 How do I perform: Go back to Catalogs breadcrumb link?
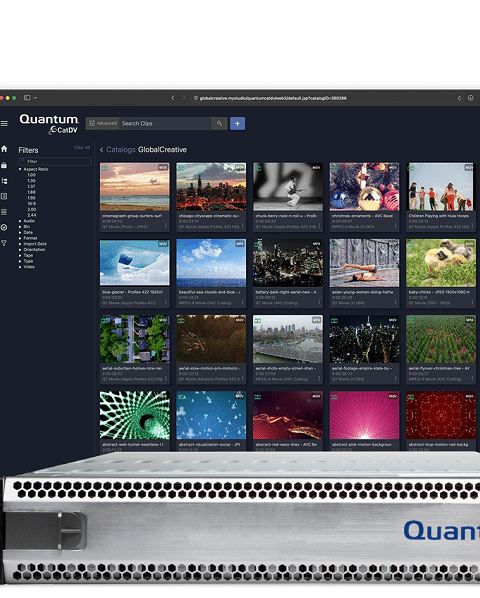pyautogui.click(x=120, y=150)
